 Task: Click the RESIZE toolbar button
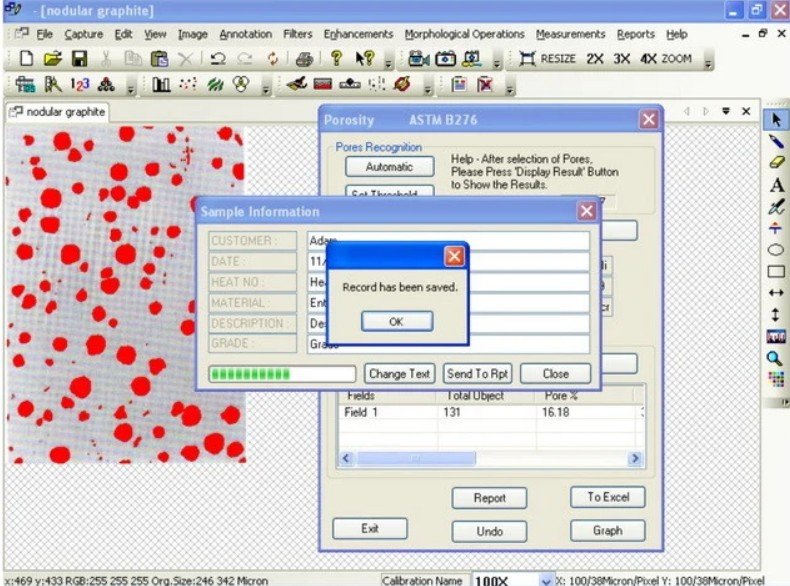coord(547,59)
